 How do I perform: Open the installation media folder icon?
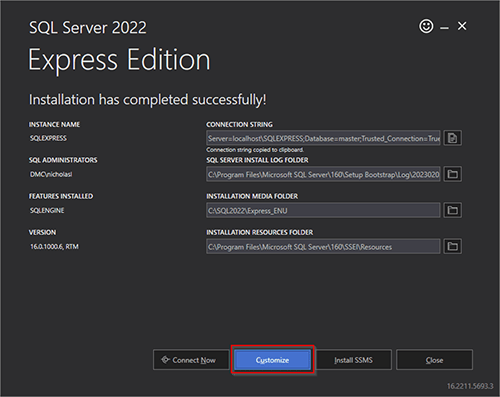tap(452, 210)
